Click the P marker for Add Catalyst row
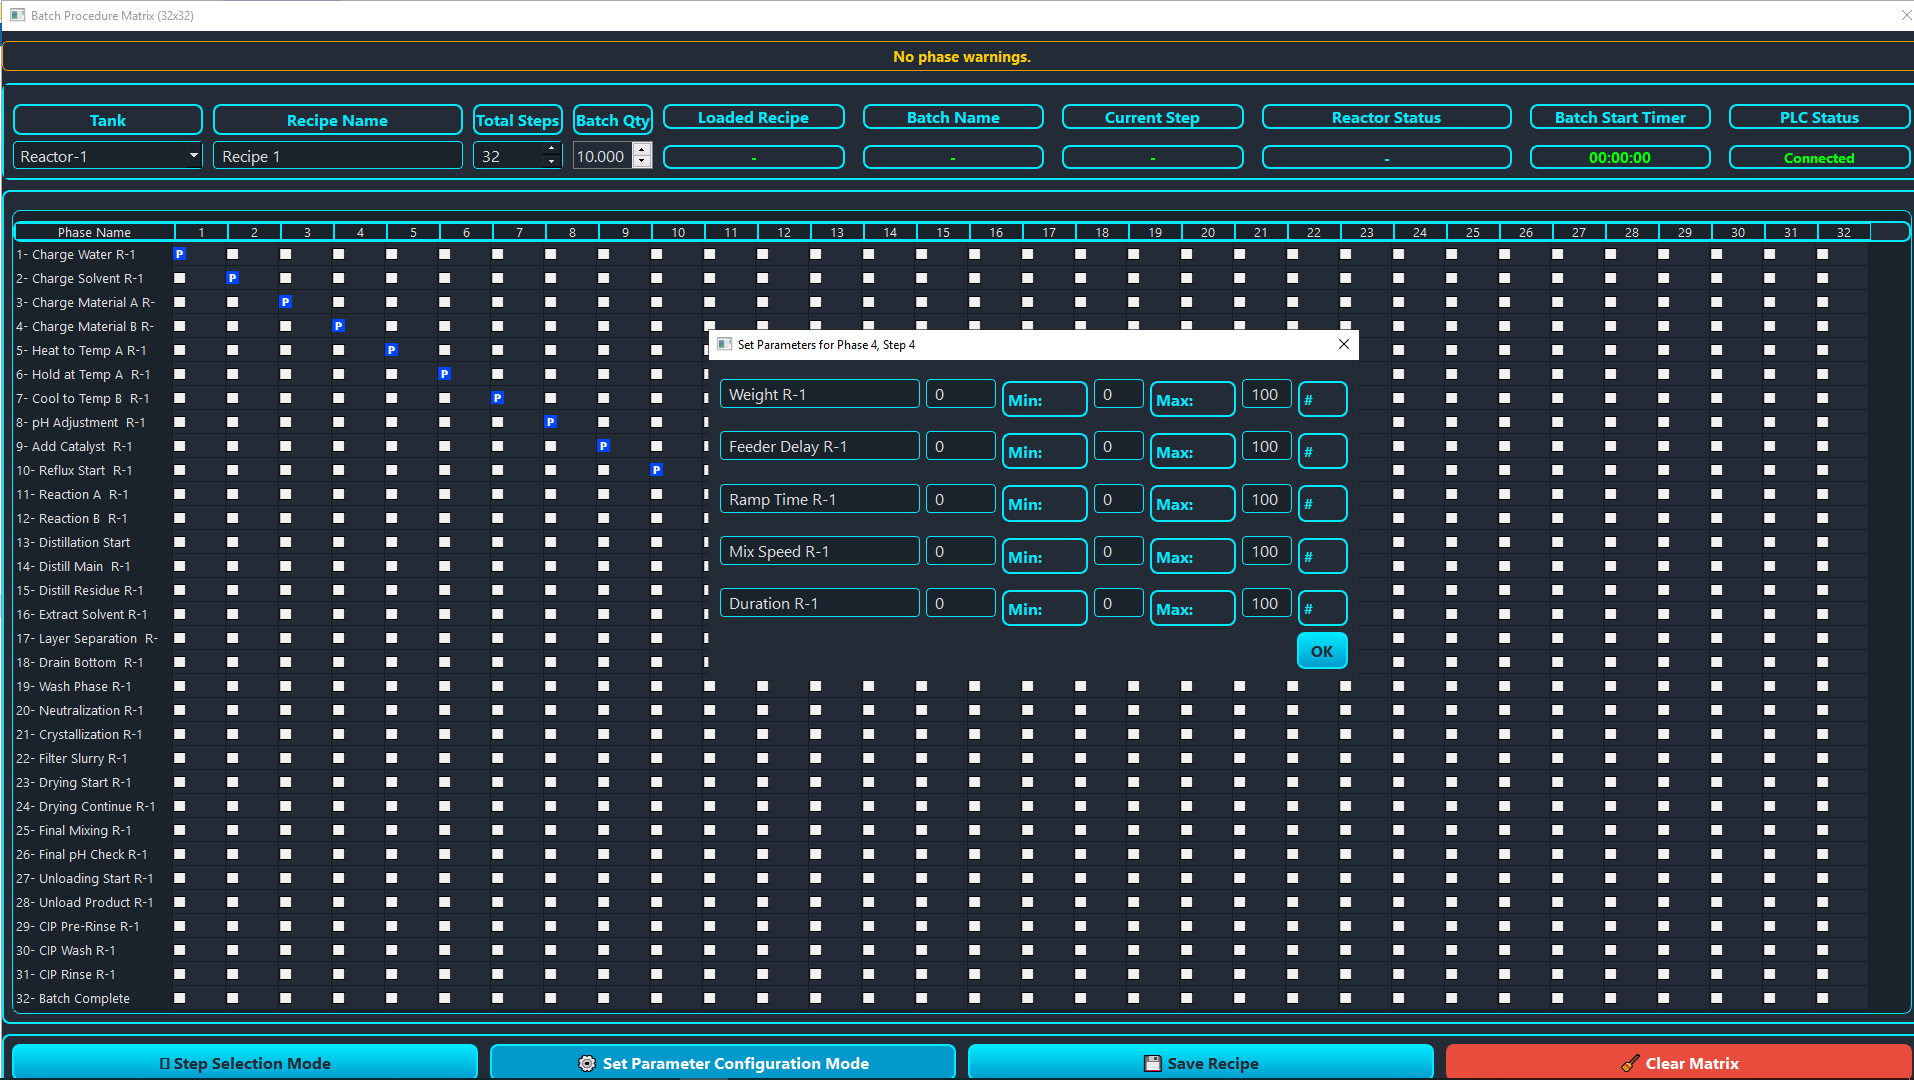Viewport: 1914px width, 1080px height. (604, 446)
